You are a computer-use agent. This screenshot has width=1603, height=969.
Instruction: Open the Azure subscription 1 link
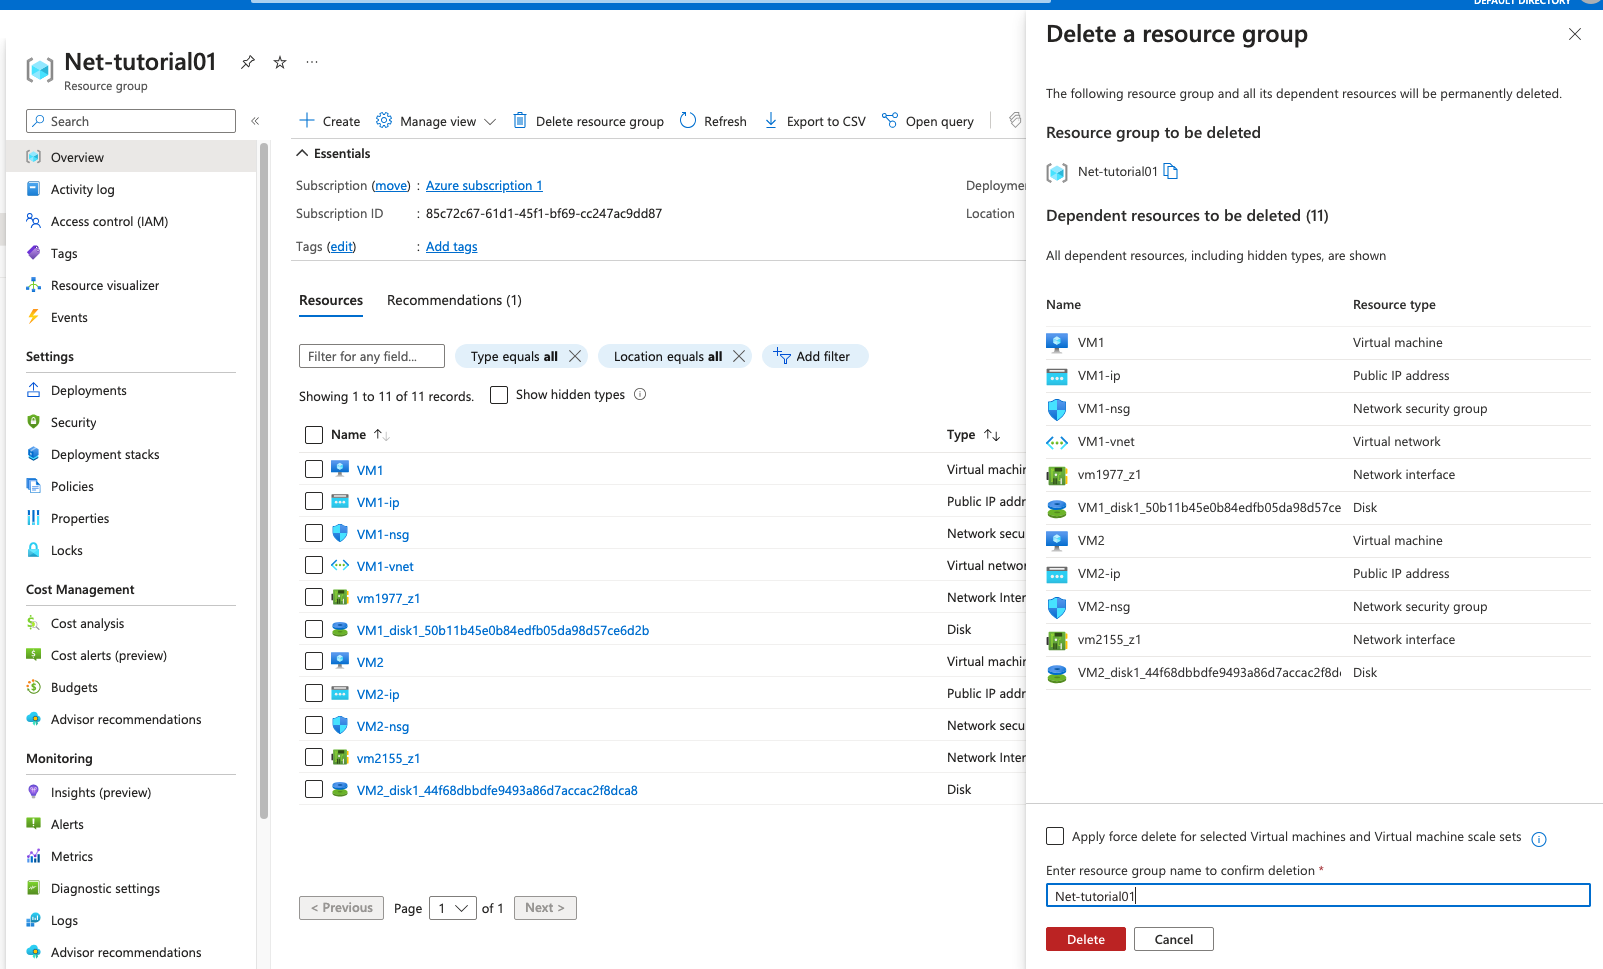[484, 185]
